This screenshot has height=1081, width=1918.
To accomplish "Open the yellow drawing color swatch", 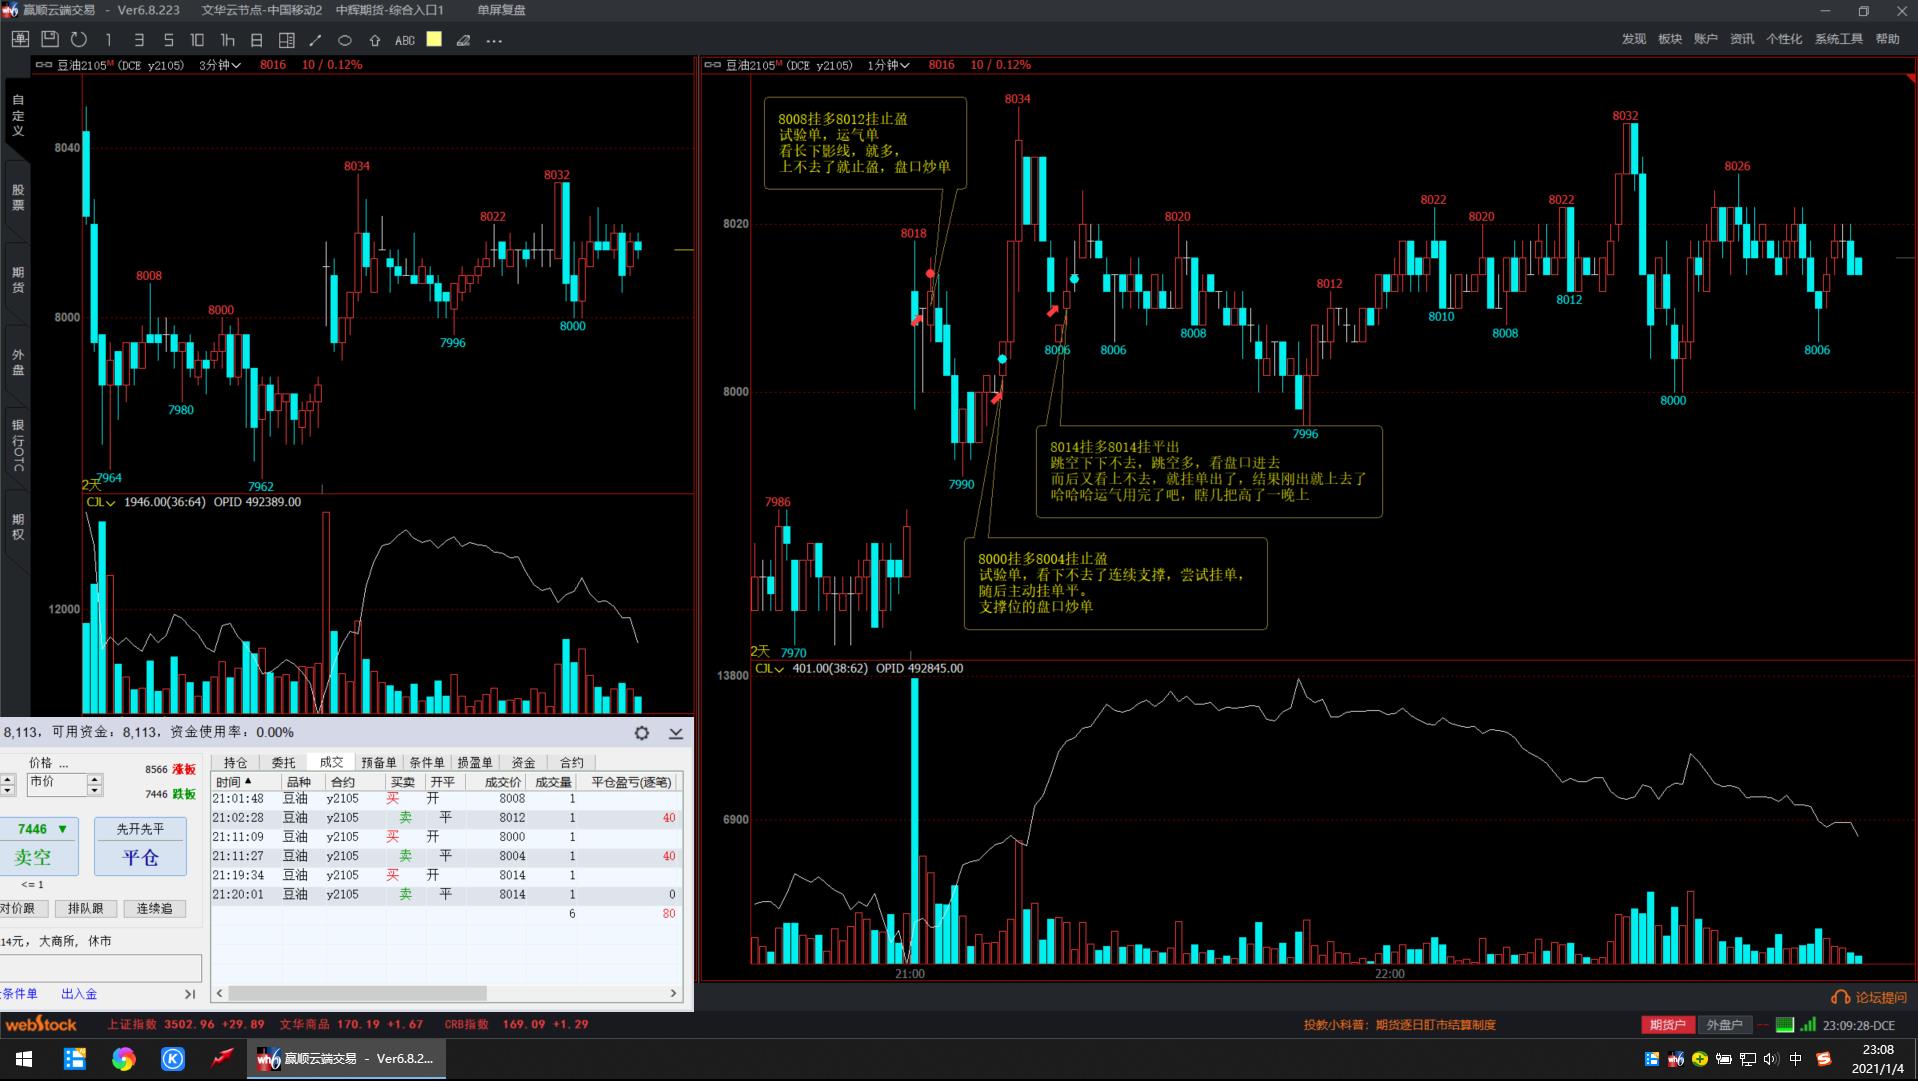I will click(x=434, y=39).
